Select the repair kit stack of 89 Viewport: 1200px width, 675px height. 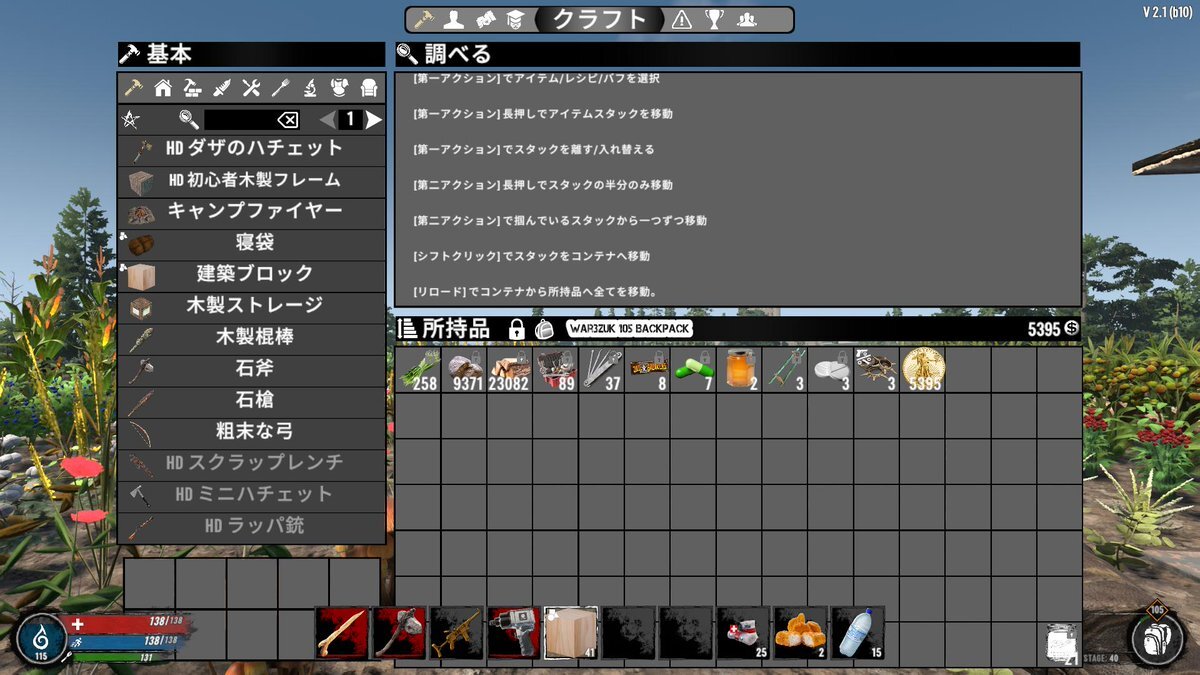click(x=556, y=369)
